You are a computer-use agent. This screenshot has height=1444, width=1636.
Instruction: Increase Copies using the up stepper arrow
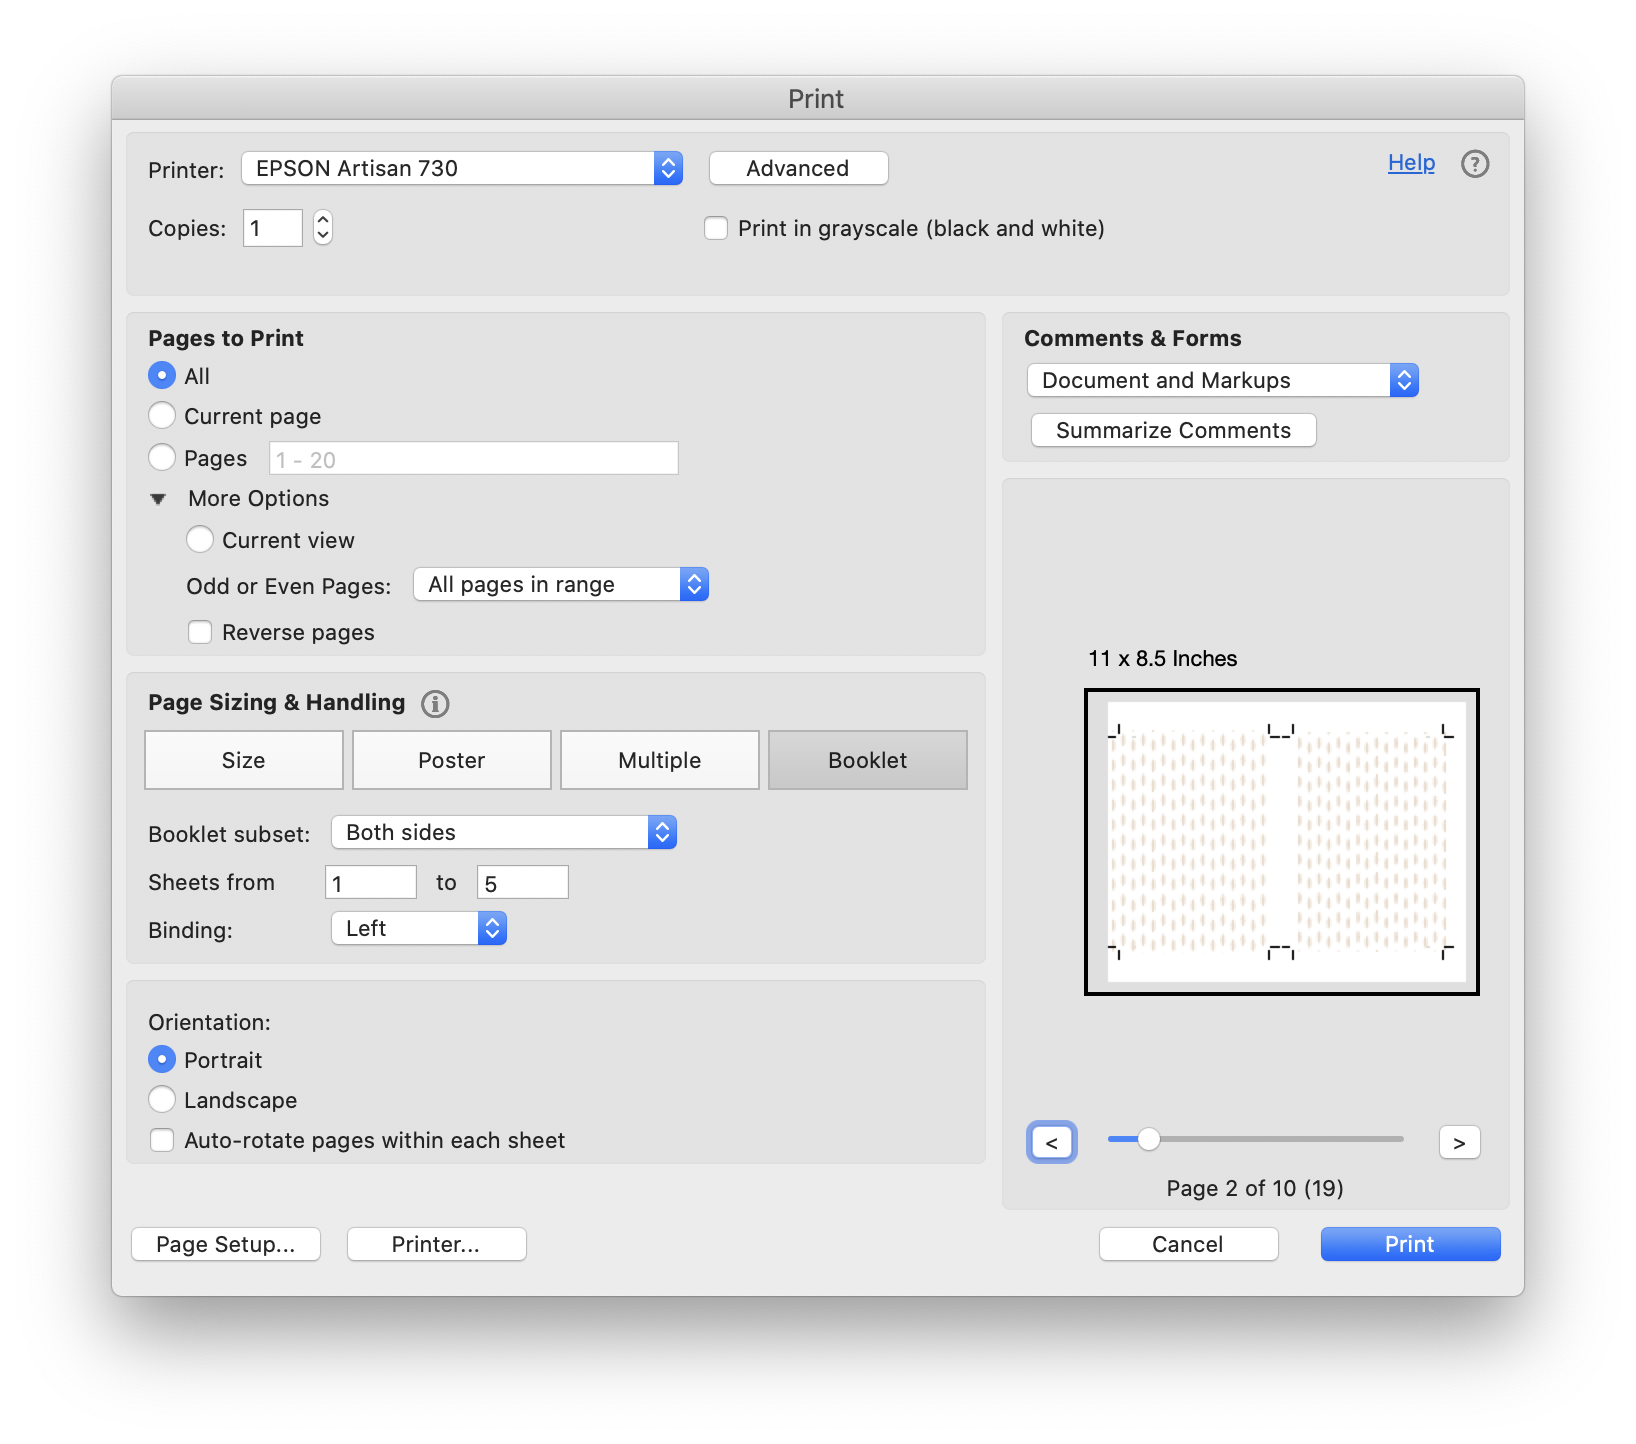tap(321, 219)
